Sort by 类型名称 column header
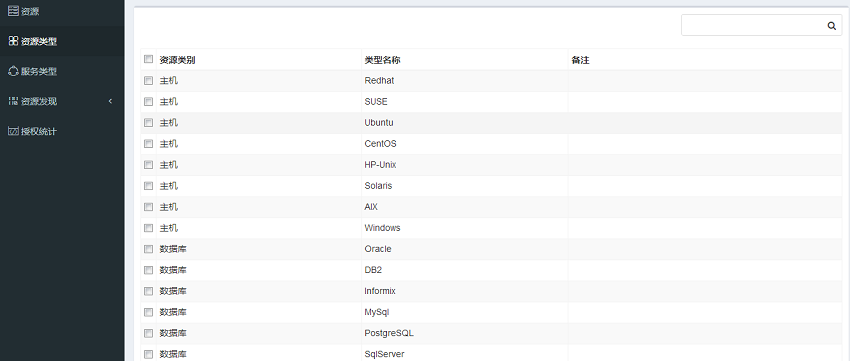Screen dimensions: 850x361 point(382,60)
